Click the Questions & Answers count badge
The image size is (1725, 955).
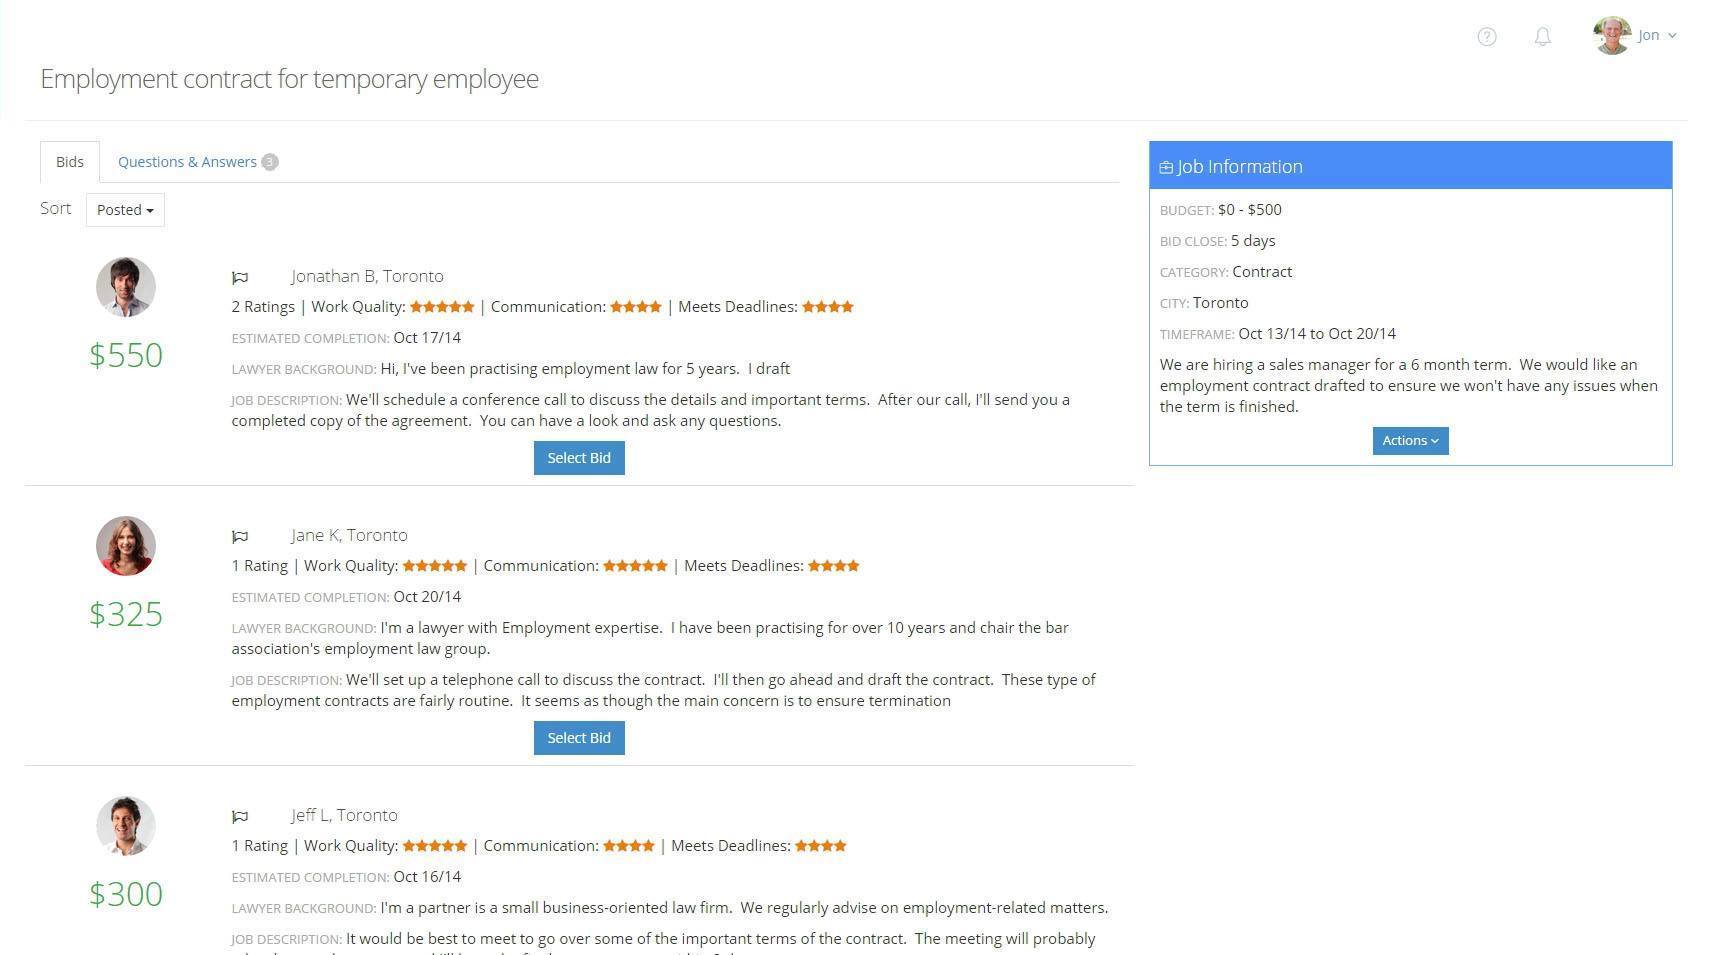pos(270,162)
